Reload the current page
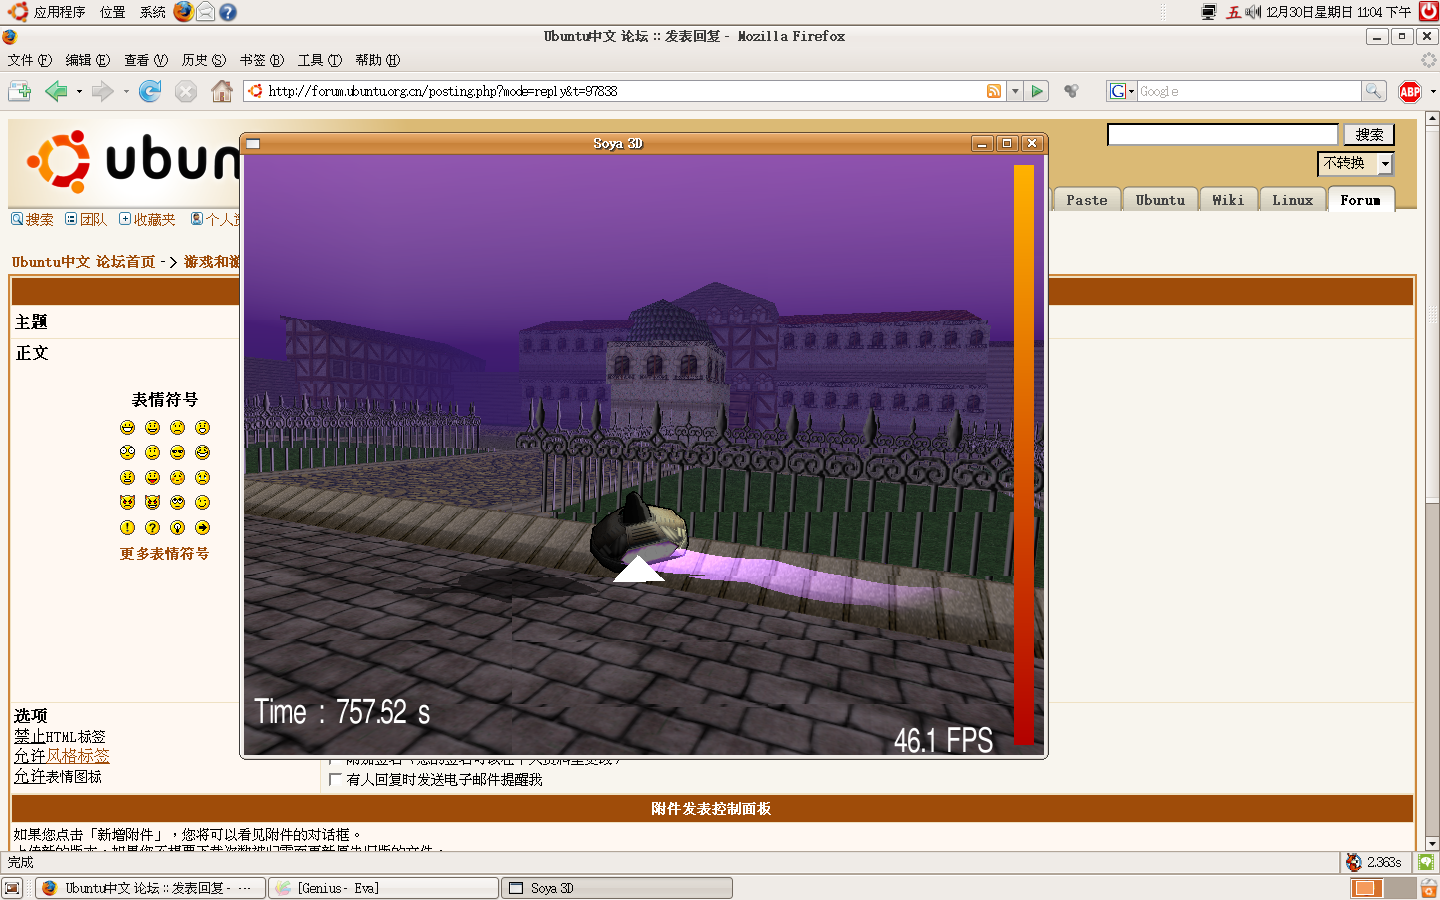The image size is (1440, 900). 150,91
